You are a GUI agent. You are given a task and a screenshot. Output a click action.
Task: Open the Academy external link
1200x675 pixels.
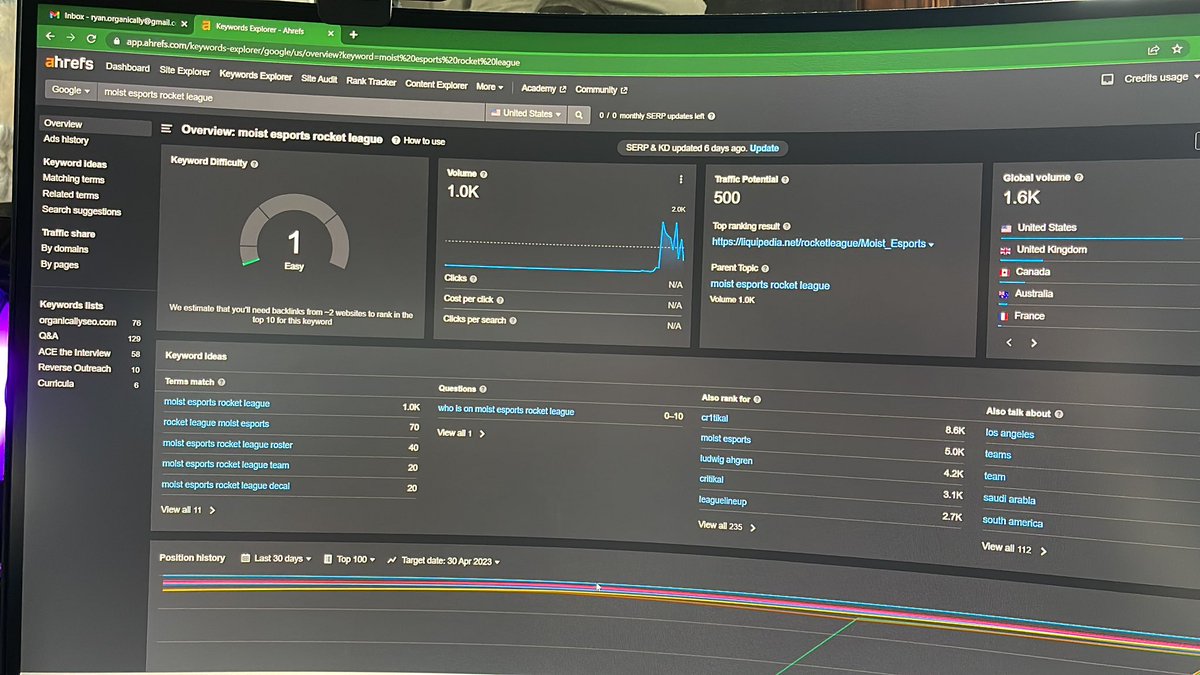[543, 88]
